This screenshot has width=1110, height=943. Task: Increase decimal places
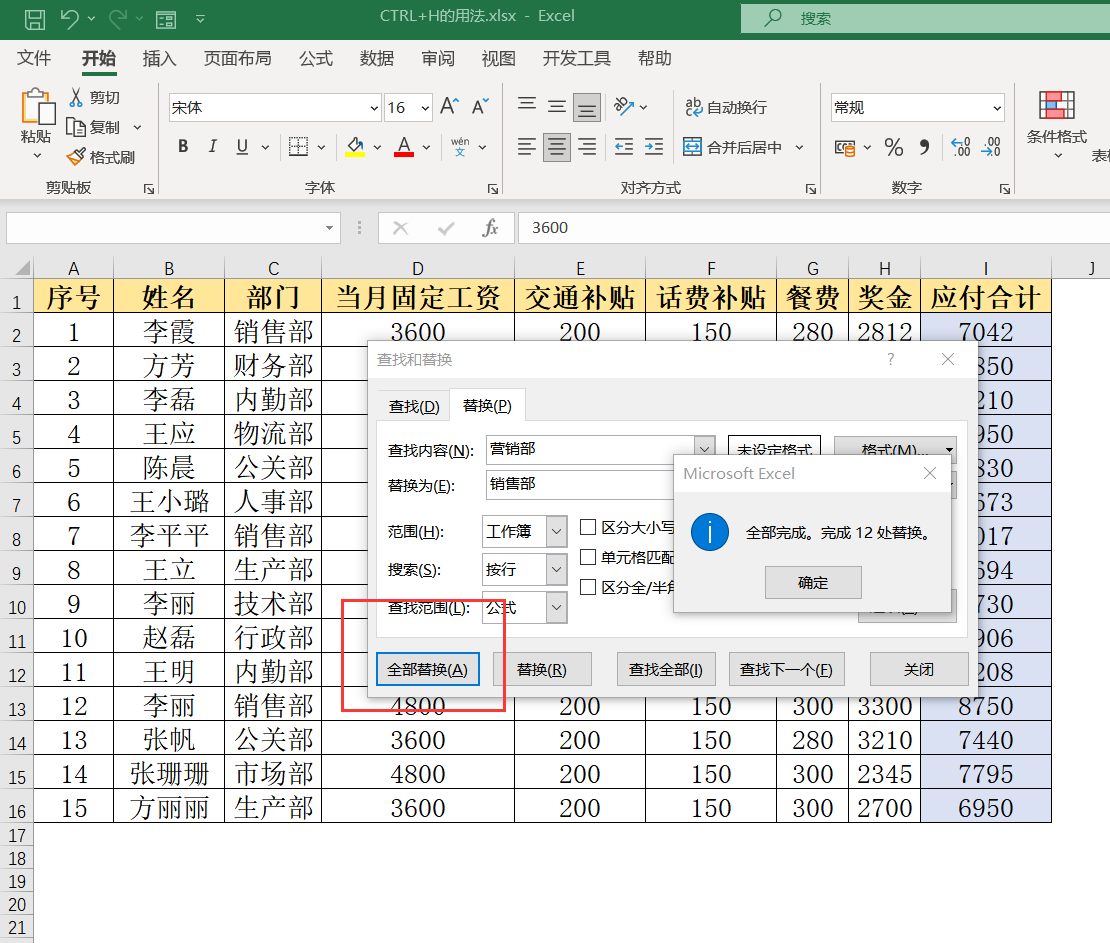click(961, 147)
